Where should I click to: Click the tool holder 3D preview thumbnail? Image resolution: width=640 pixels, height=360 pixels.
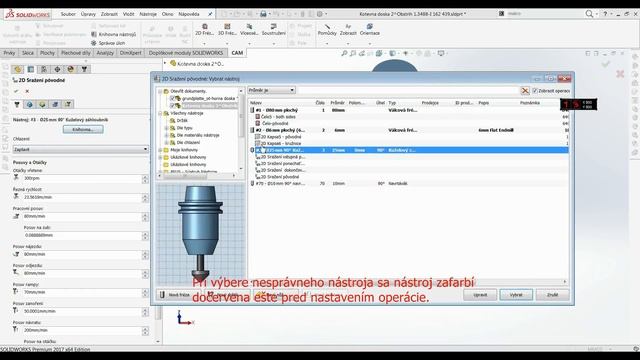200,234
